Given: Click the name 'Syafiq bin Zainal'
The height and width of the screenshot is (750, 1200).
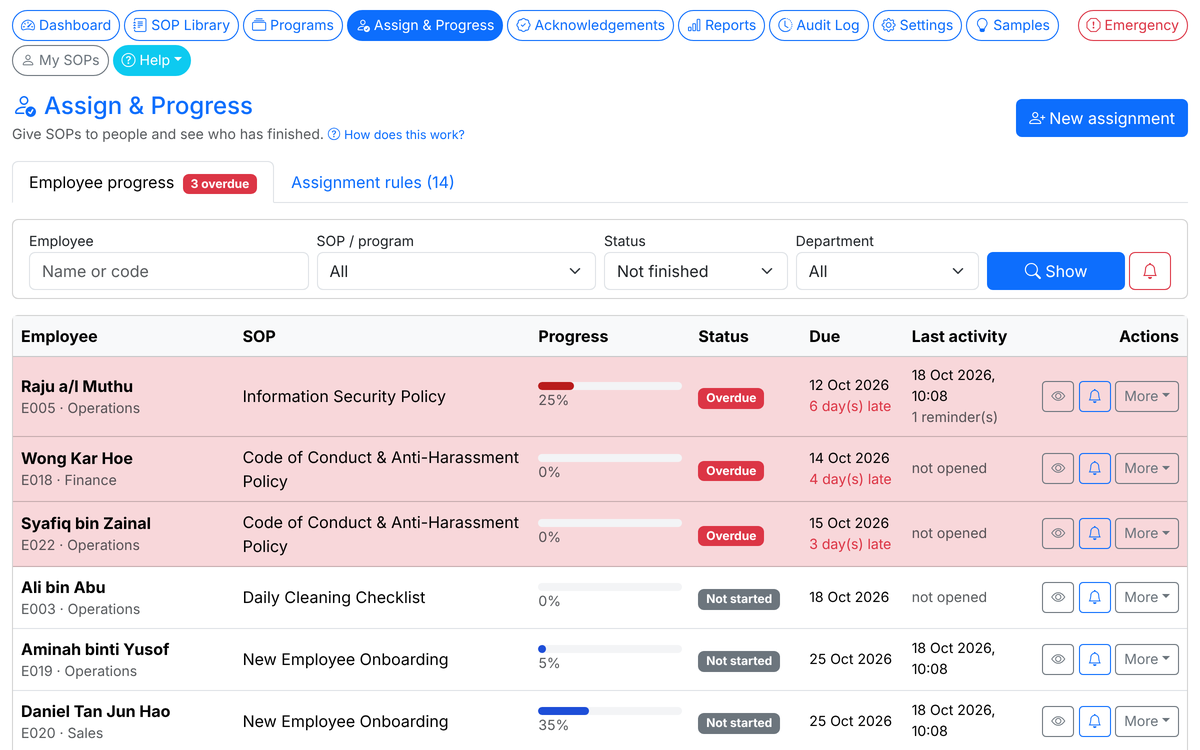Looking at the screenshot, I should [86, 523].
